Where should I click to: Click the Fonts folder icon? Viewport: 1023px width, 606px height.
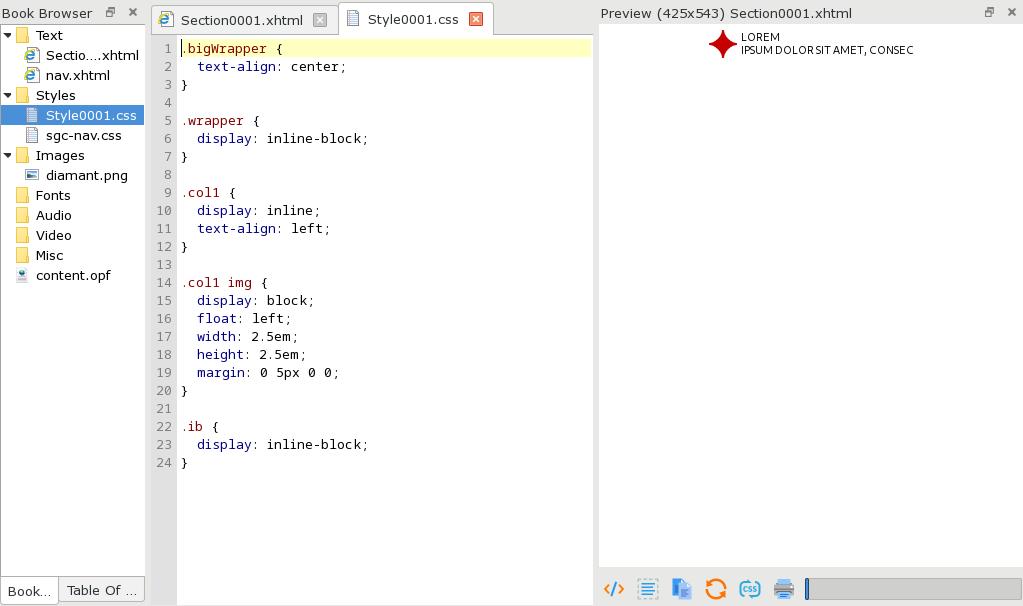[x=22, y=195]
